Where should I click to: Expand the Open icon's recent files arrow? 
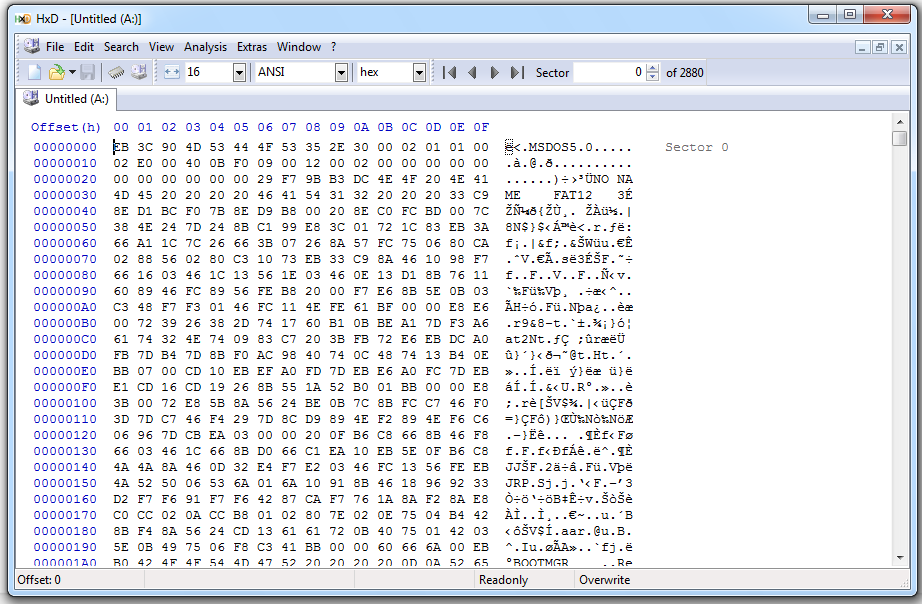tap(72, 72)
